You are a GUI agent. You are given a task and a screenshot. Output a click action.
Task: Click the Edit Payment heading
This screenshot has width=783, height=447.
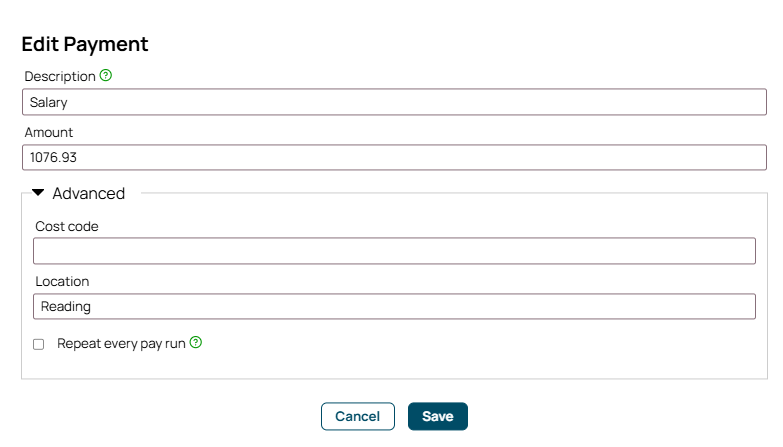click(x=85, y=44)
